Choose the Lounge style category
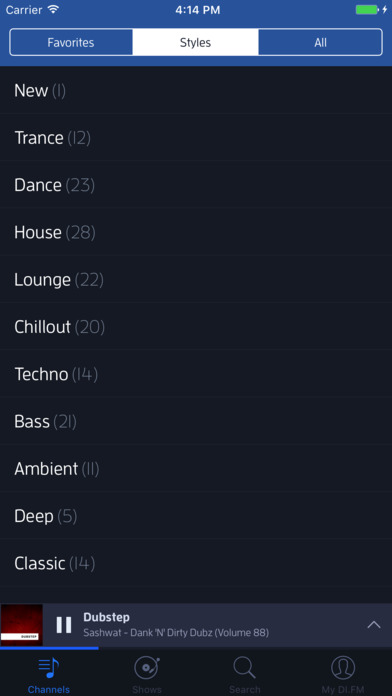The image size is (392, 696). (x=196, y=280)
